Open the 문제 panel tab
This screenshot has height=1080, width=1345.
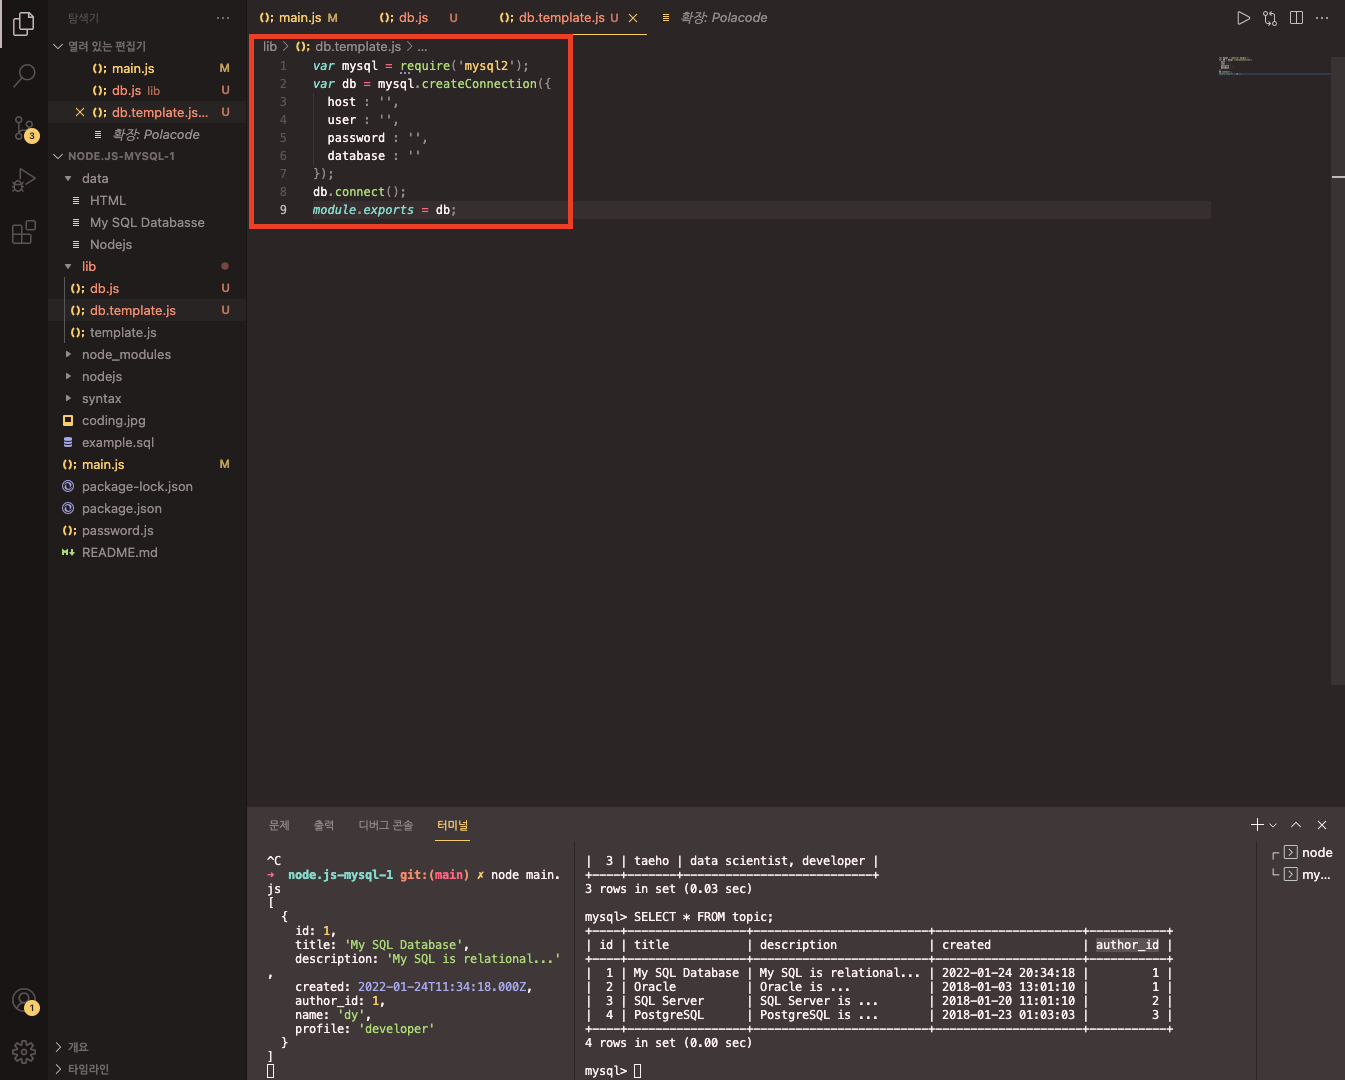coord(279,825)
